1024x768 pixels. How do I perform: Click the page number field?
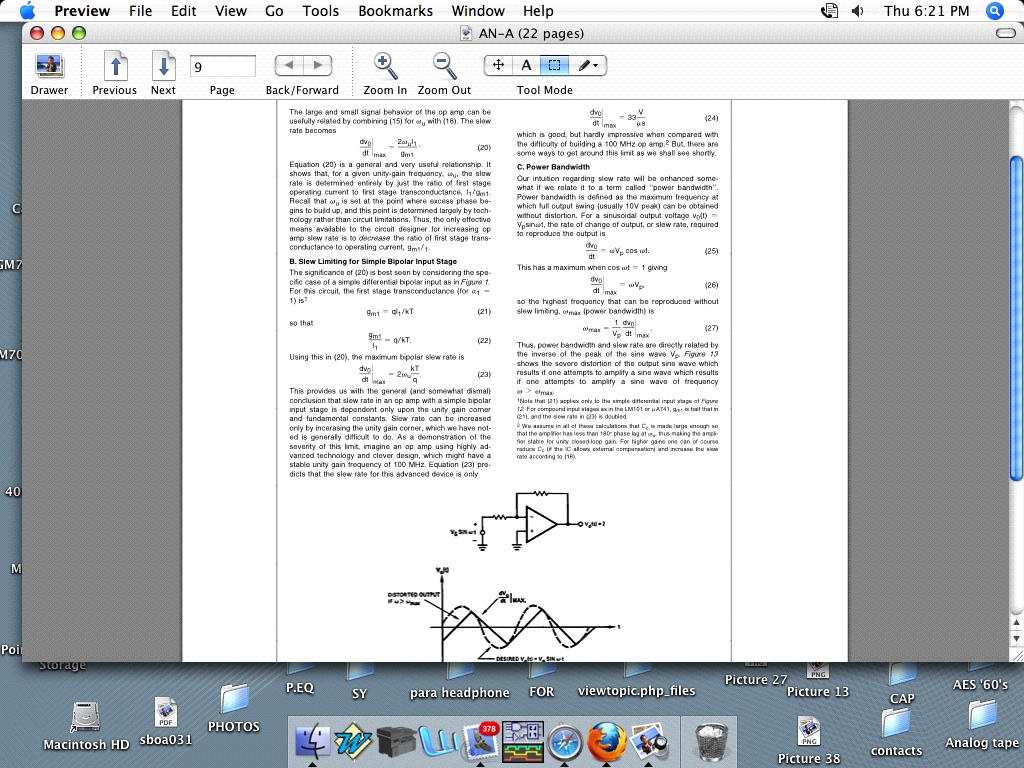[x=222, y=66]
